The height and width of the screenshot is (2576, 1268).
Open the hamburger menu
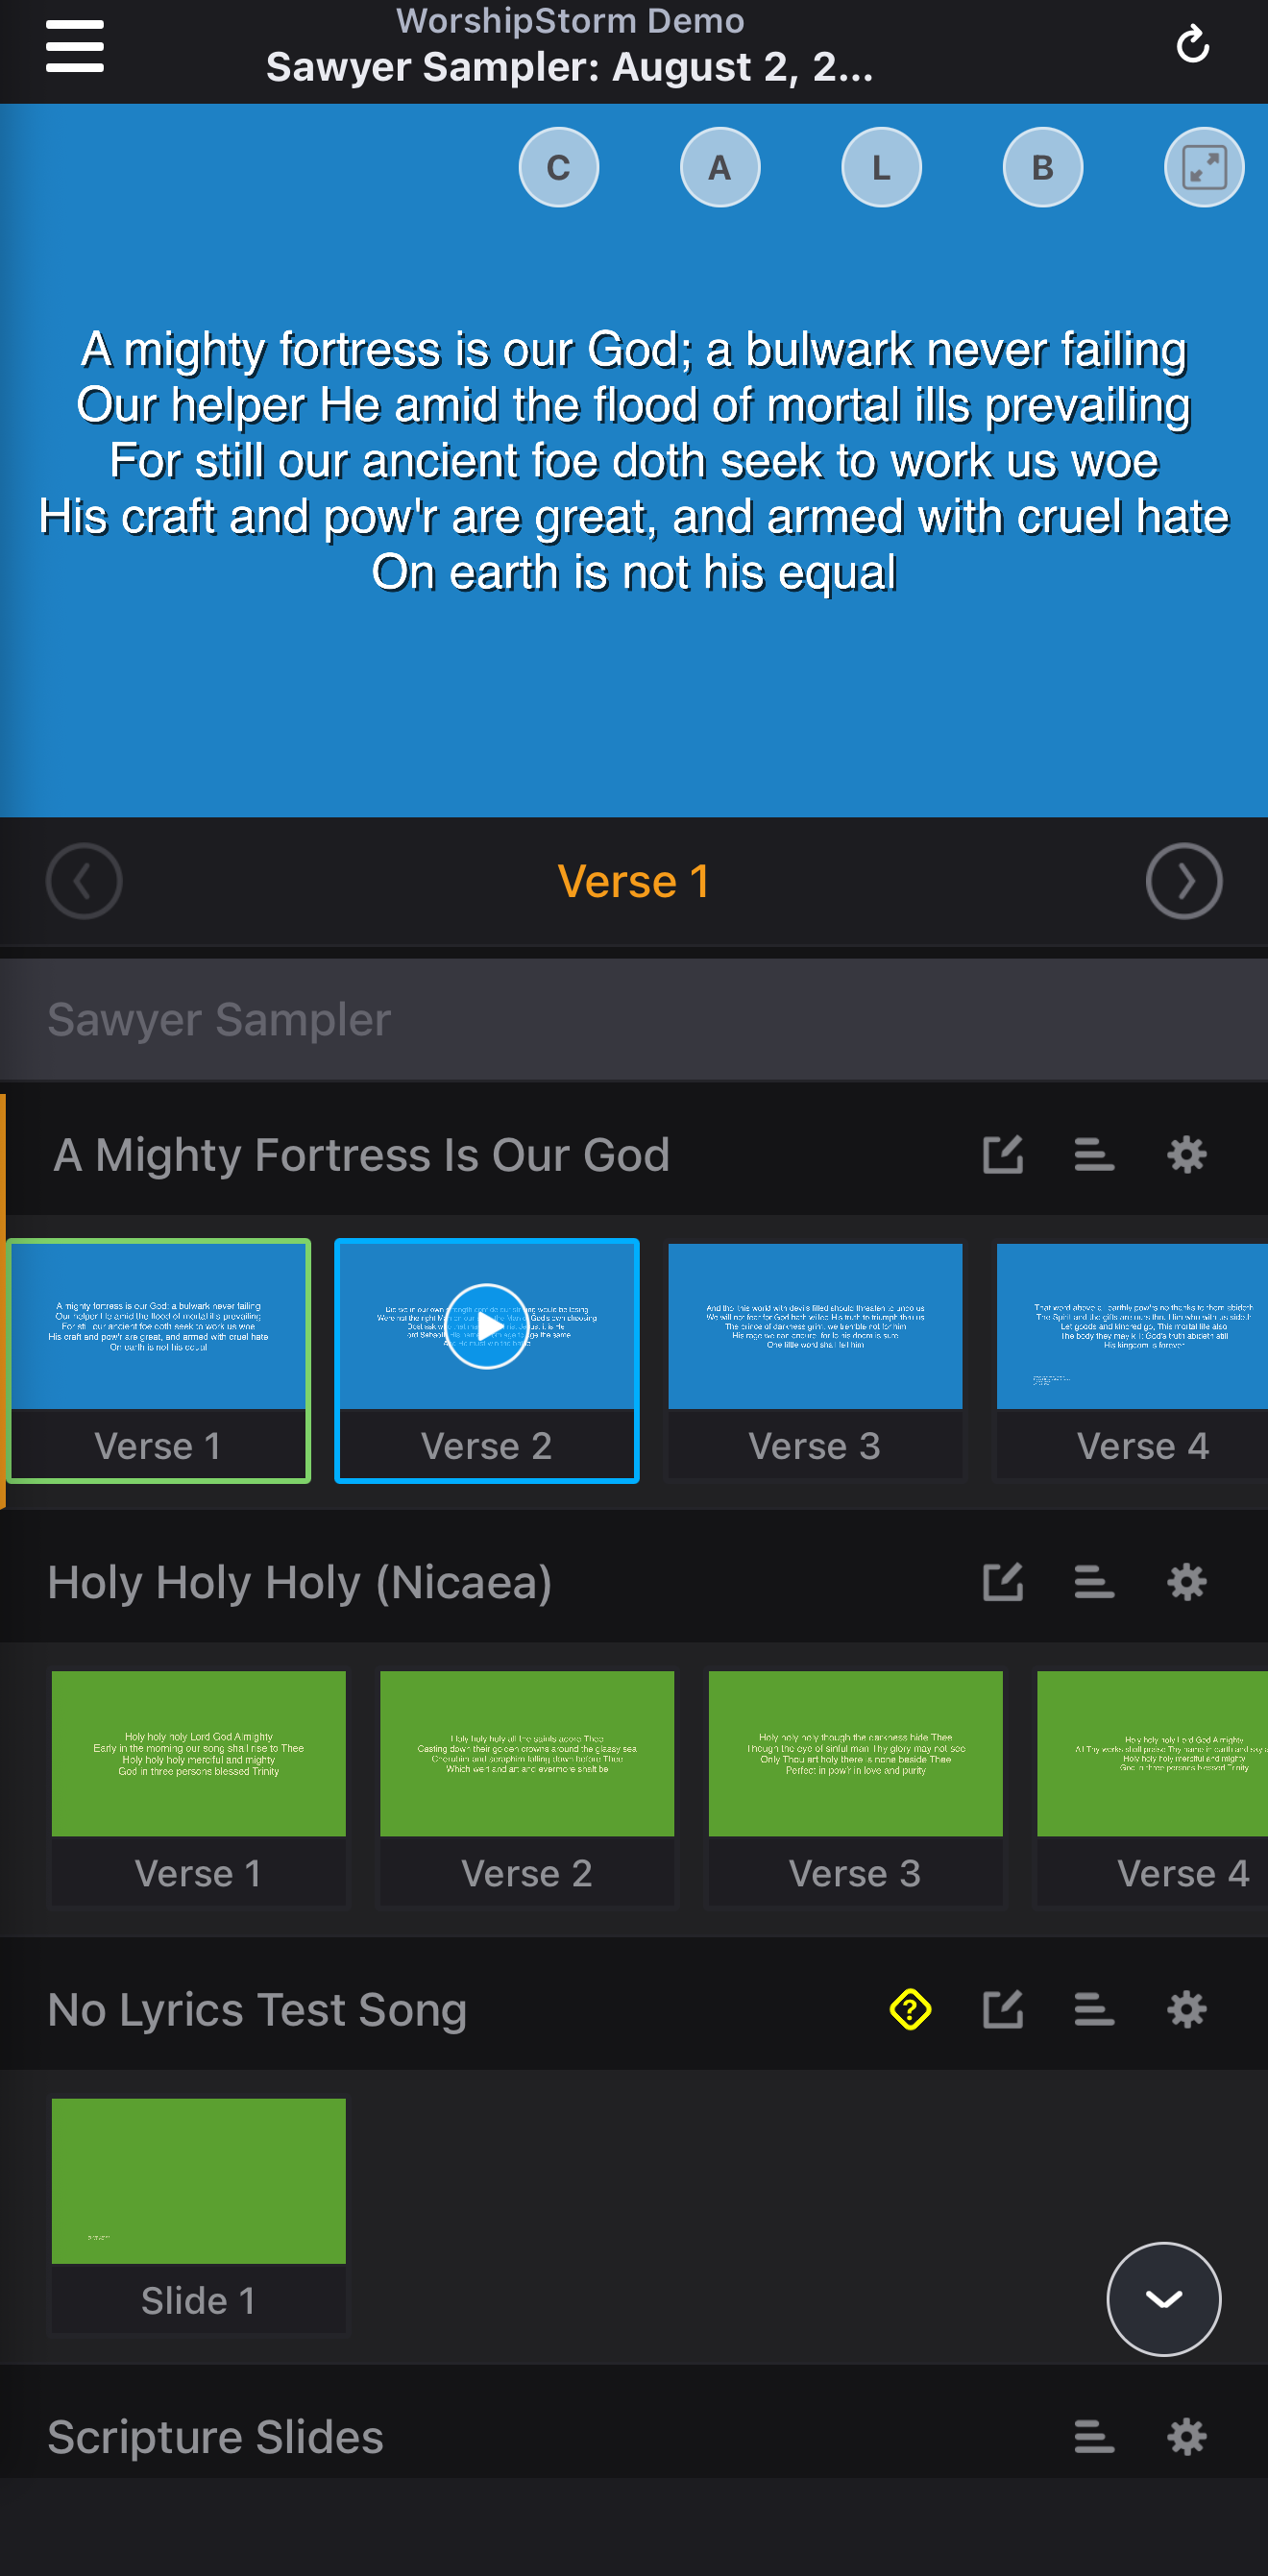click(75, 46)
